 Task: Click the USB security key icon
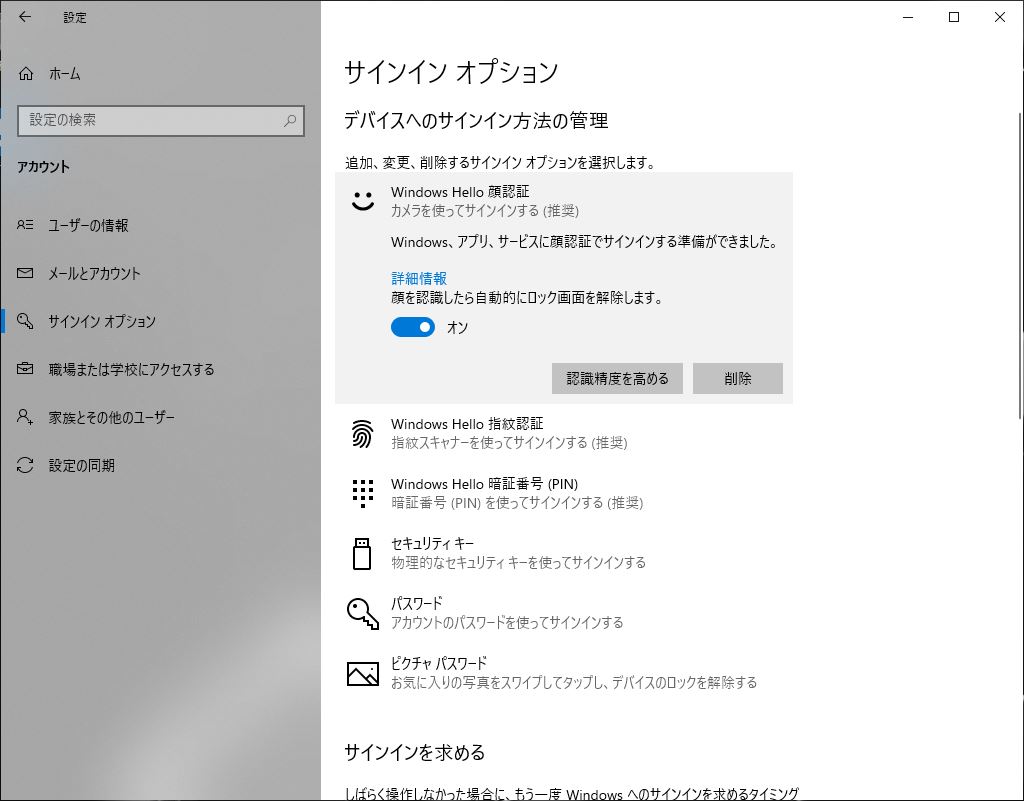362,554
